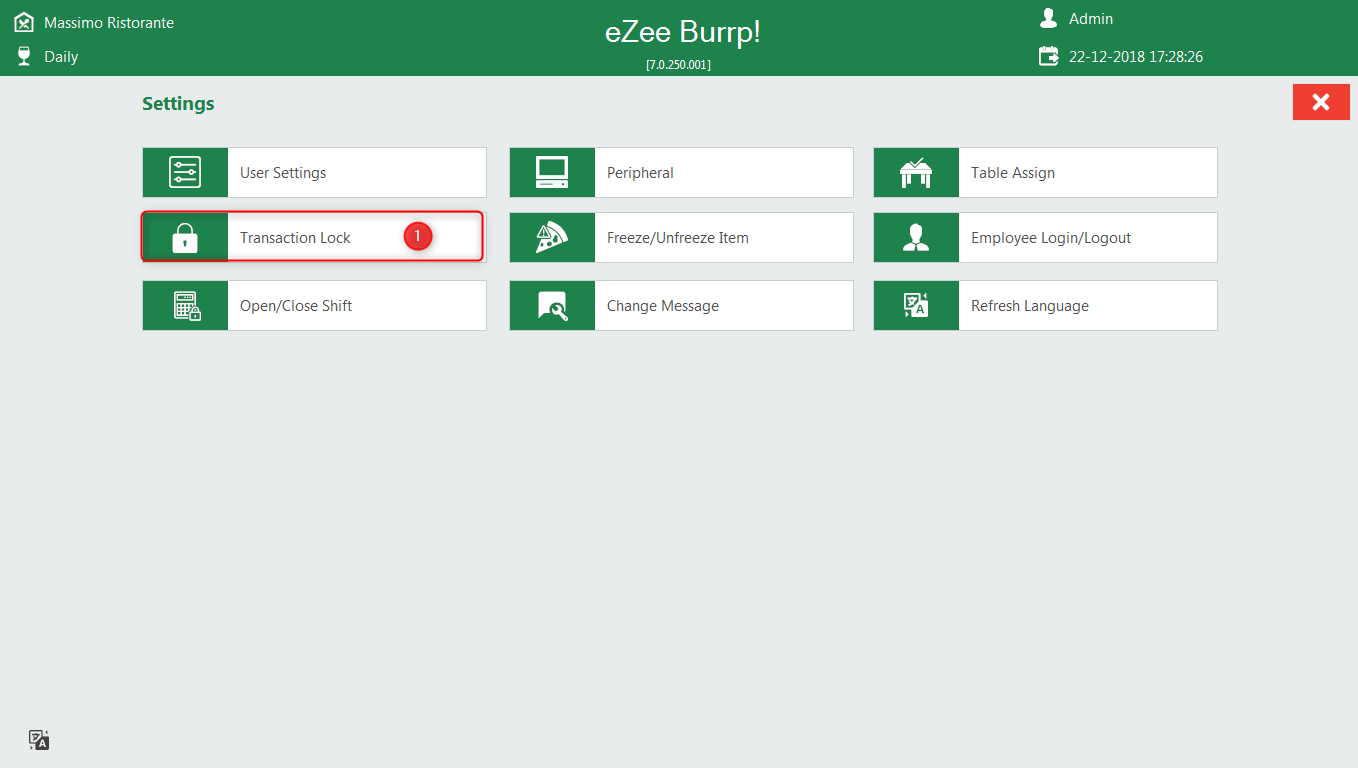The image size is (1358, 768).
Task: Open the Table Assign option
Action: (x=1045, y=172)
